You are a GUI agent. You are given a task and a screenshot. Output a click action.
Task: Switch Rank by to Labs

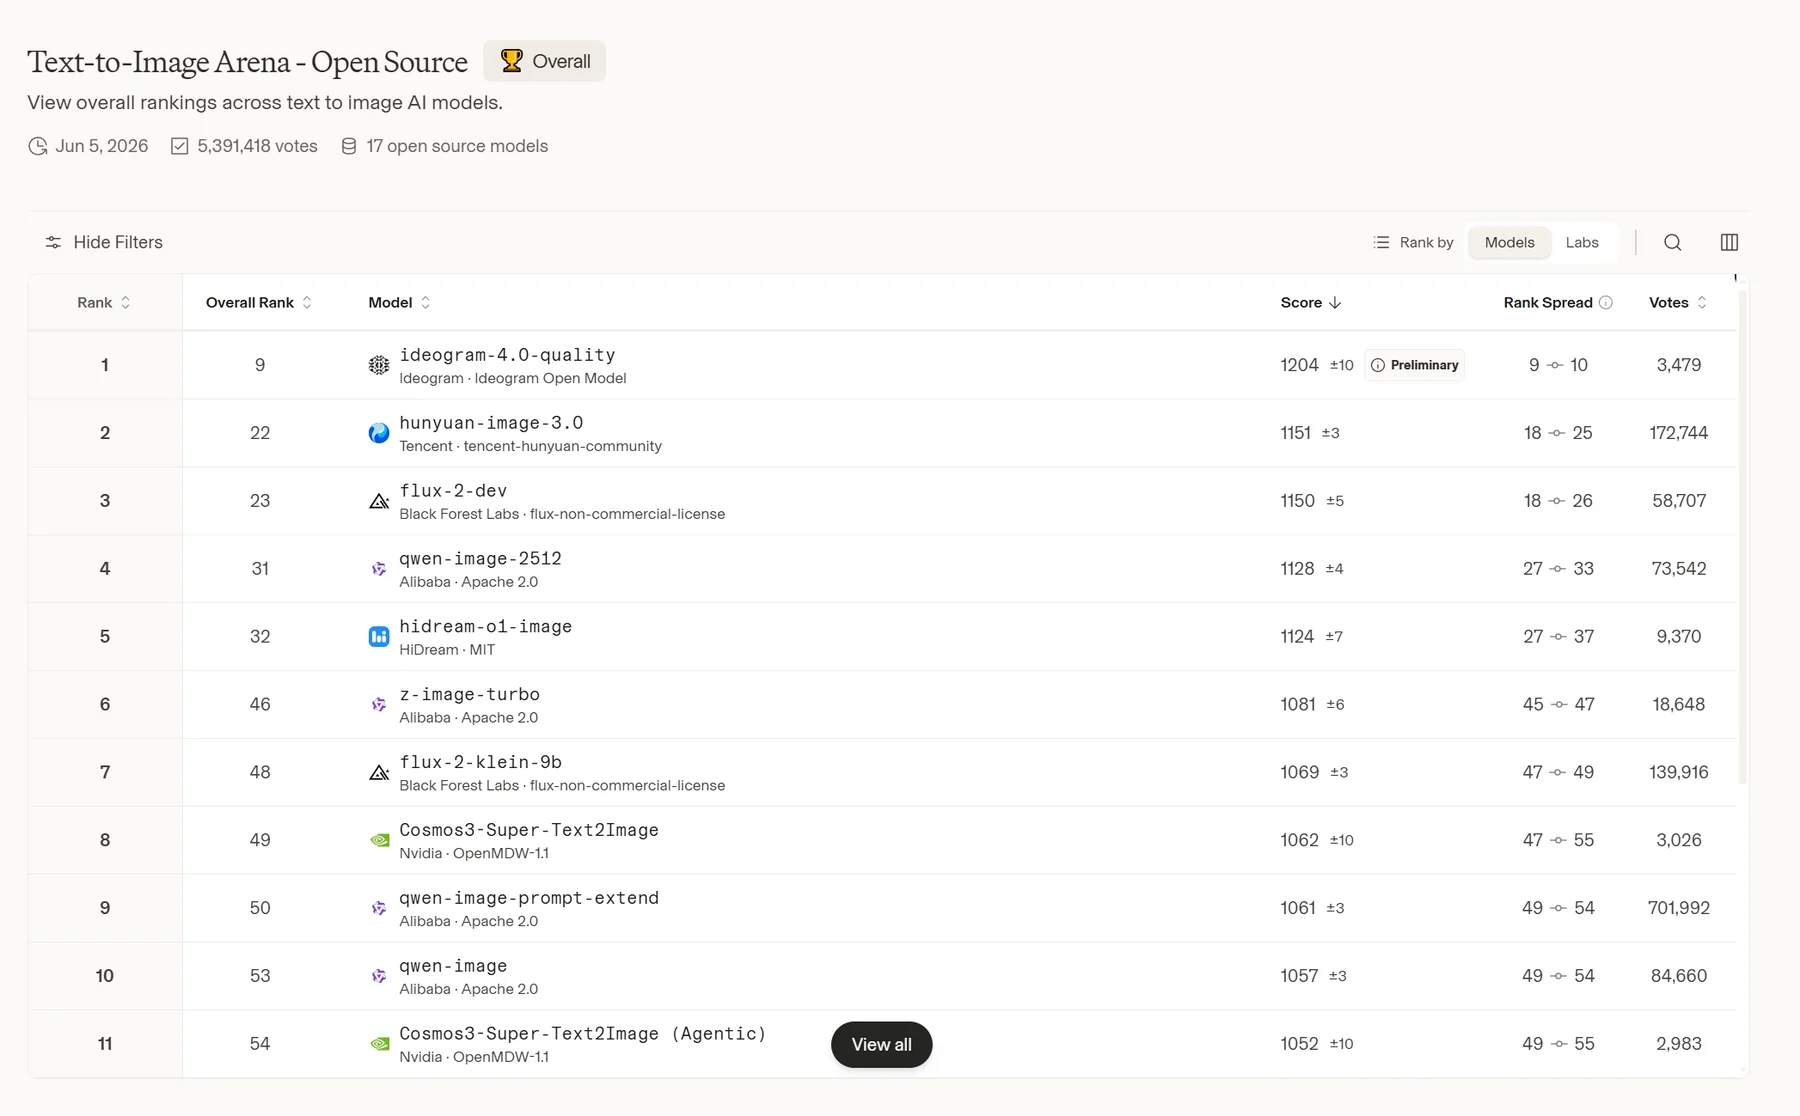[1582, 242]
